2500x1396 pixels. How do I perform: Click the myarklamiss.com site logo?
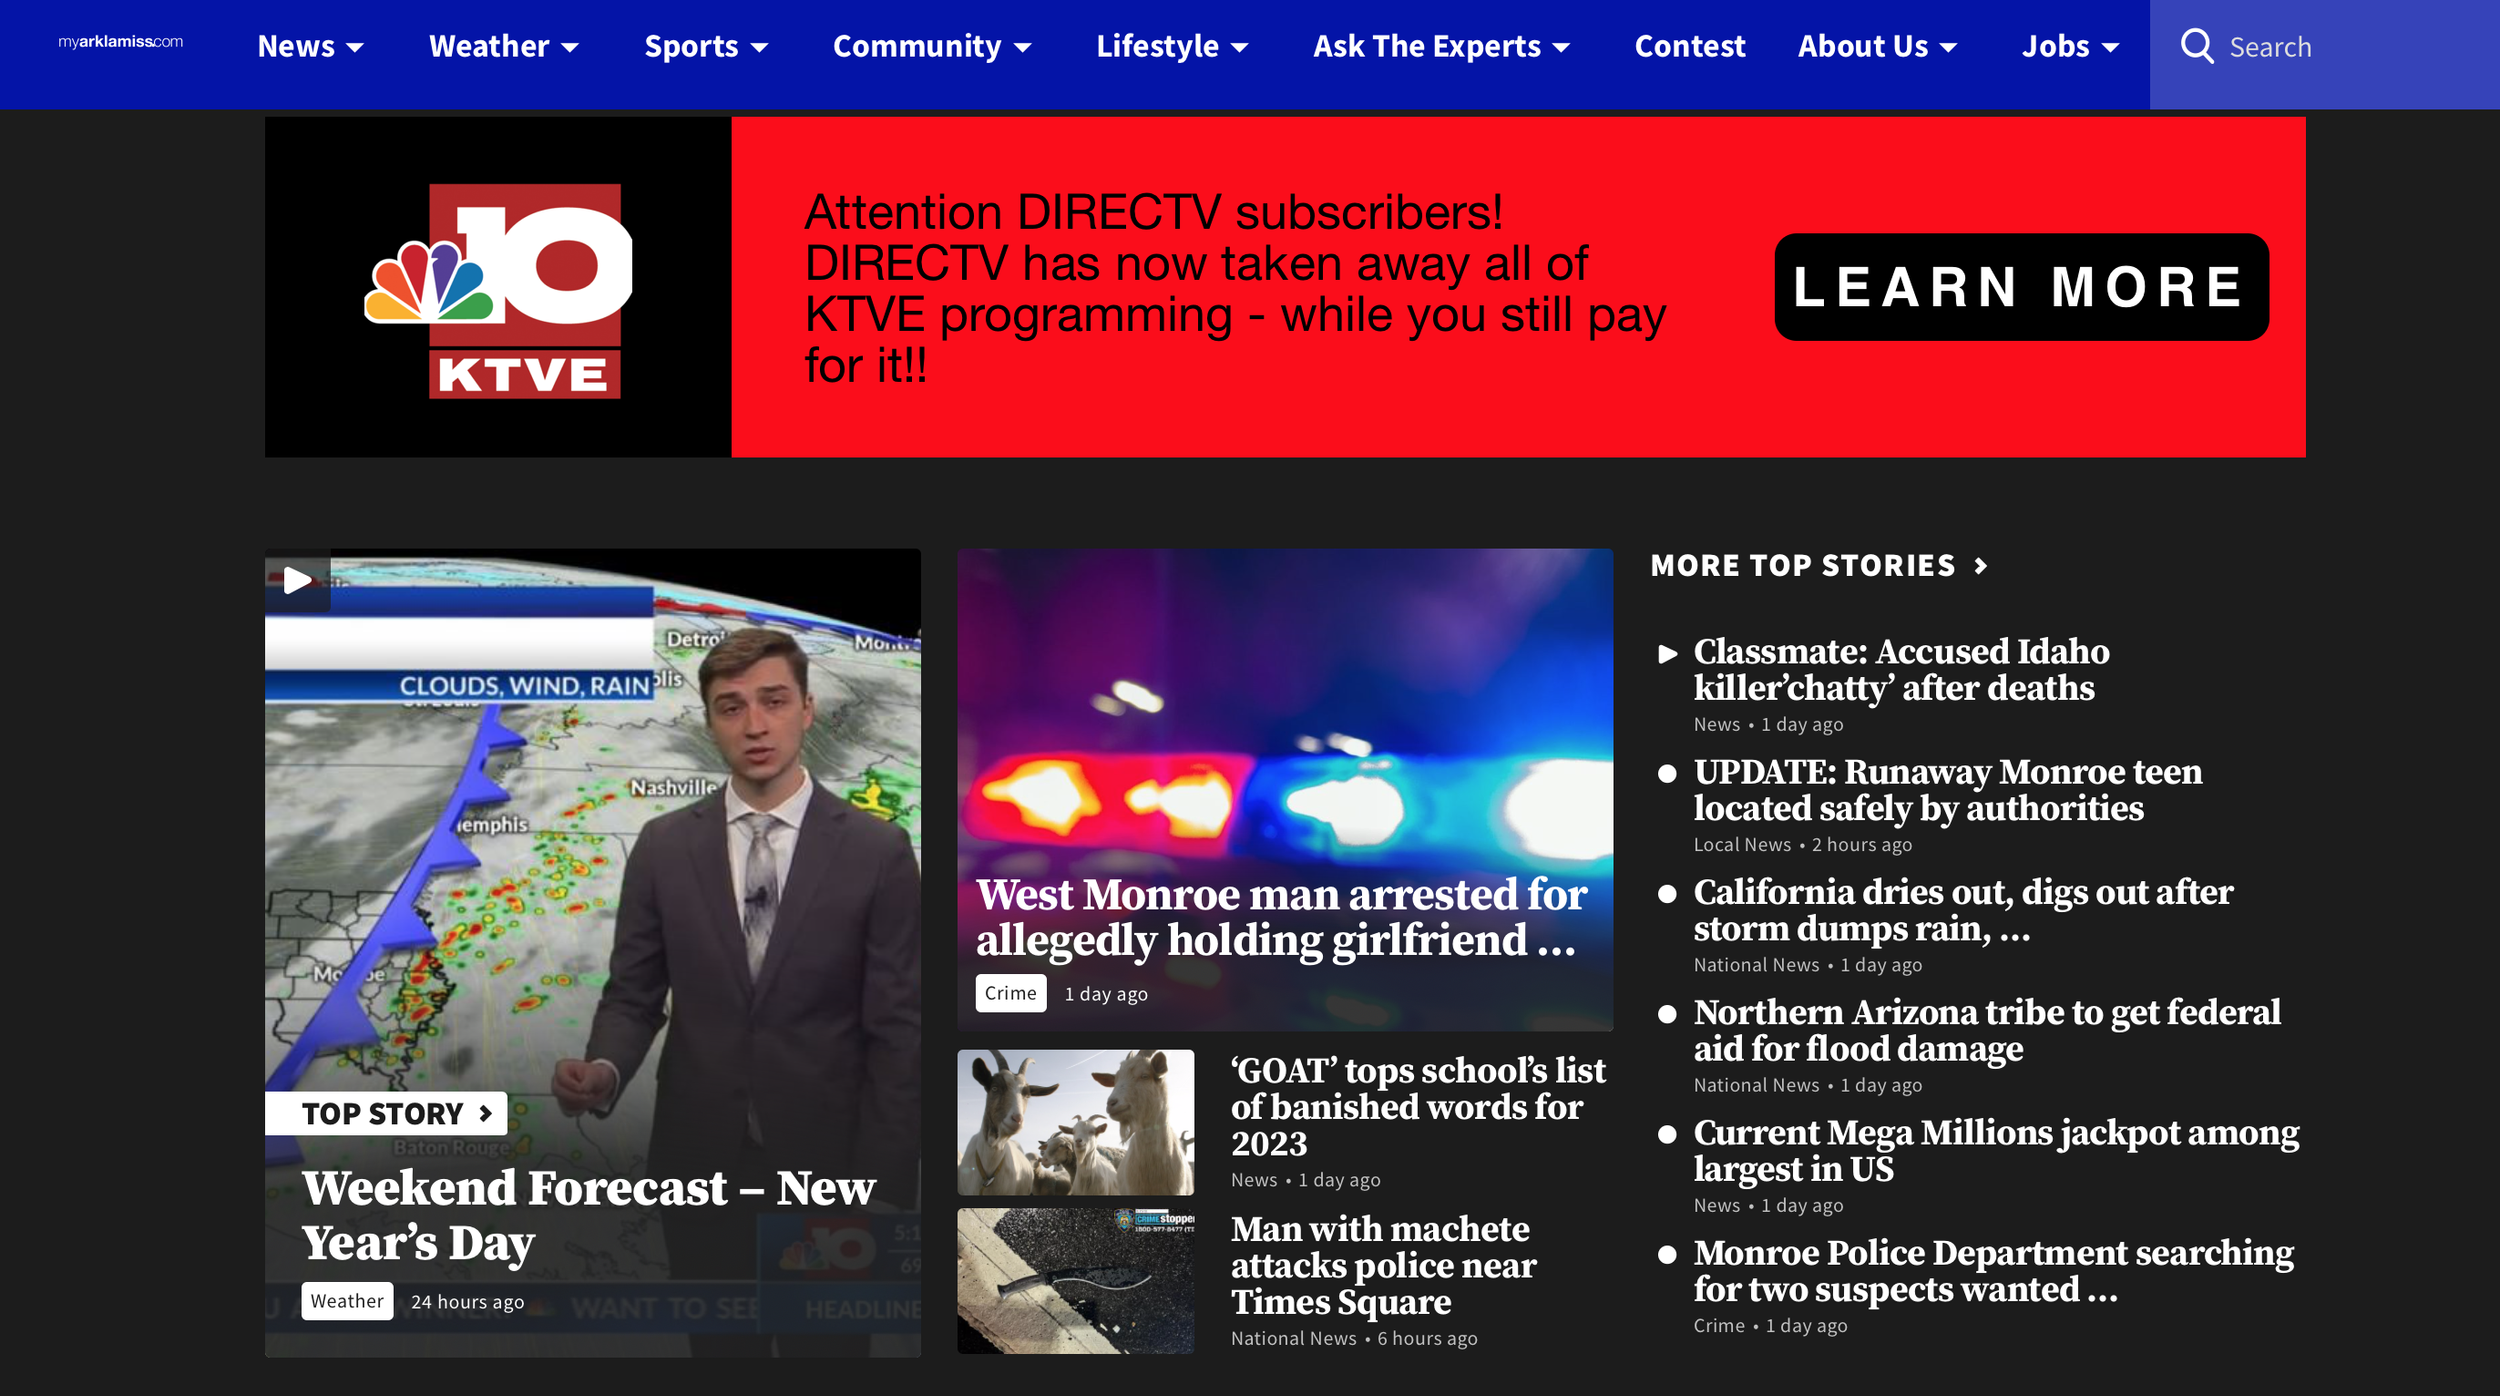120,42
